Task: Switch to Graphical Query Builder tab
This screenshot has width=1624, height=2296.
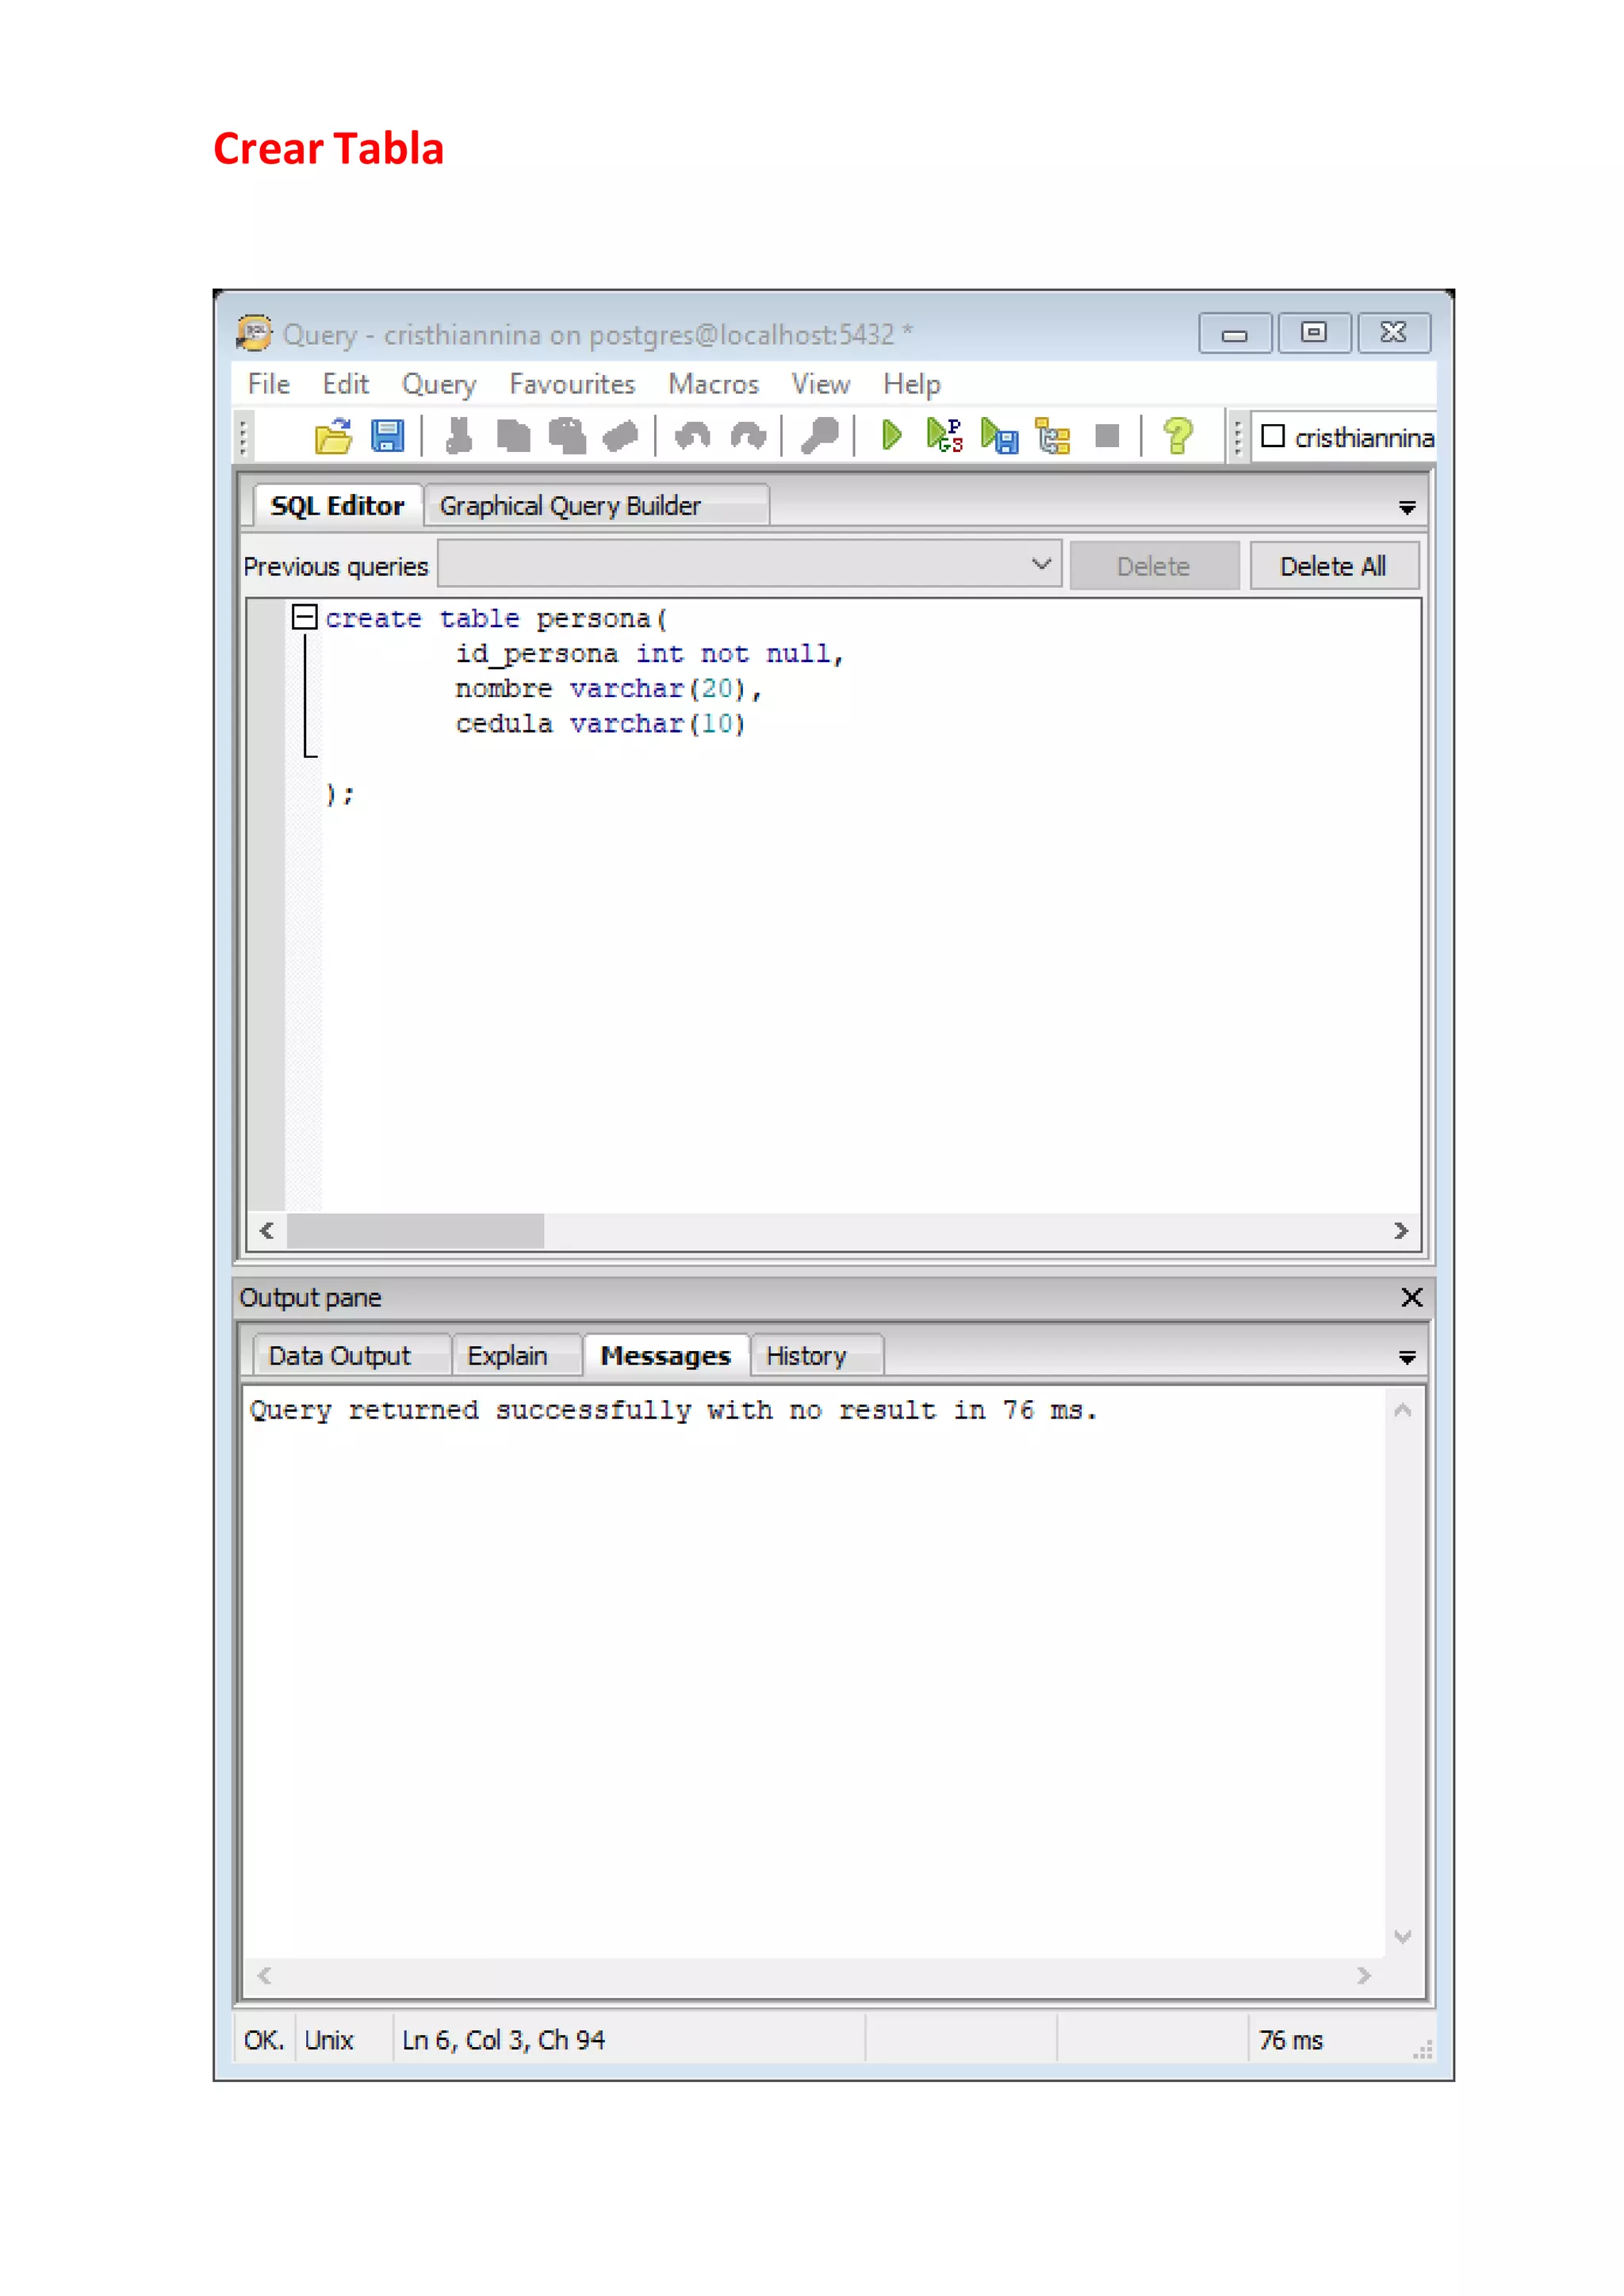Action: pos(596,506)
